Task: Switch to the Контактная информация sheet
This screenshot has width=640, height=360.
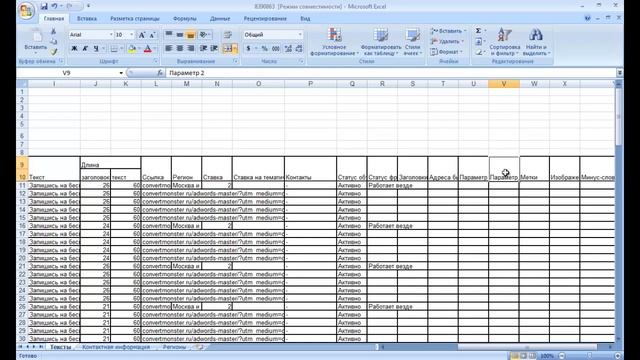Action: pos(116,347)
